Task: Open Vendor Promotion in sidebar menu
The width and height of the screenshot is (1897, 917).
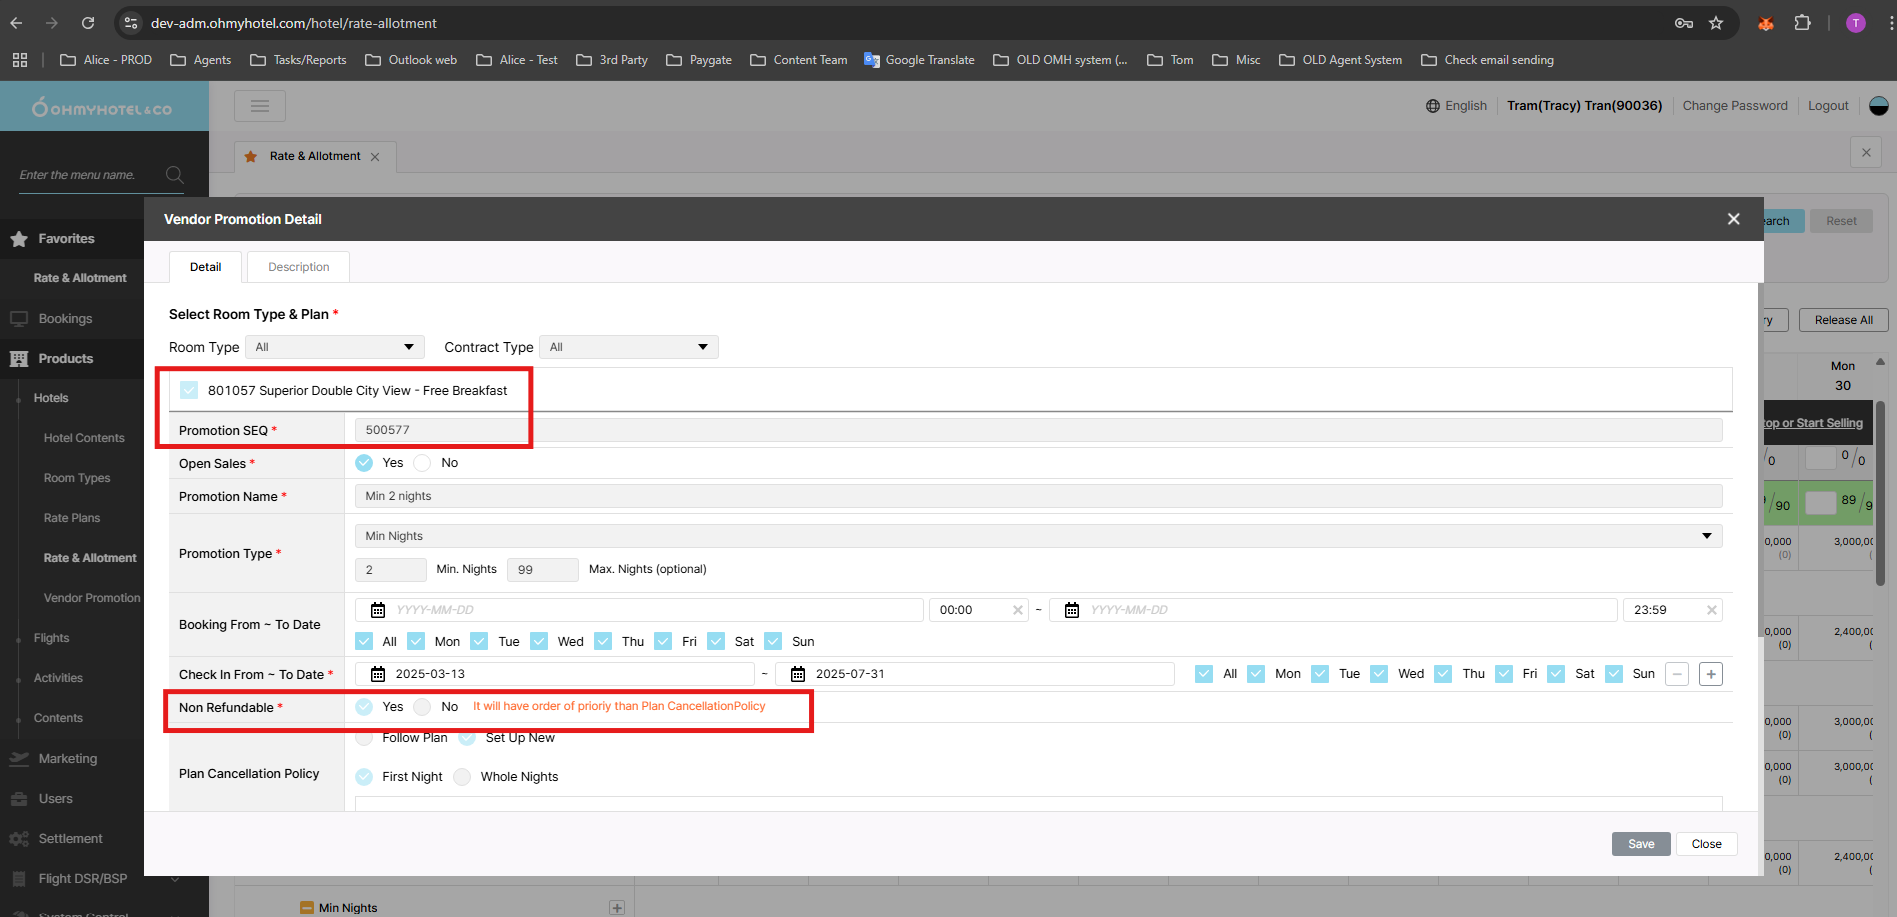Action: (92, 598)
